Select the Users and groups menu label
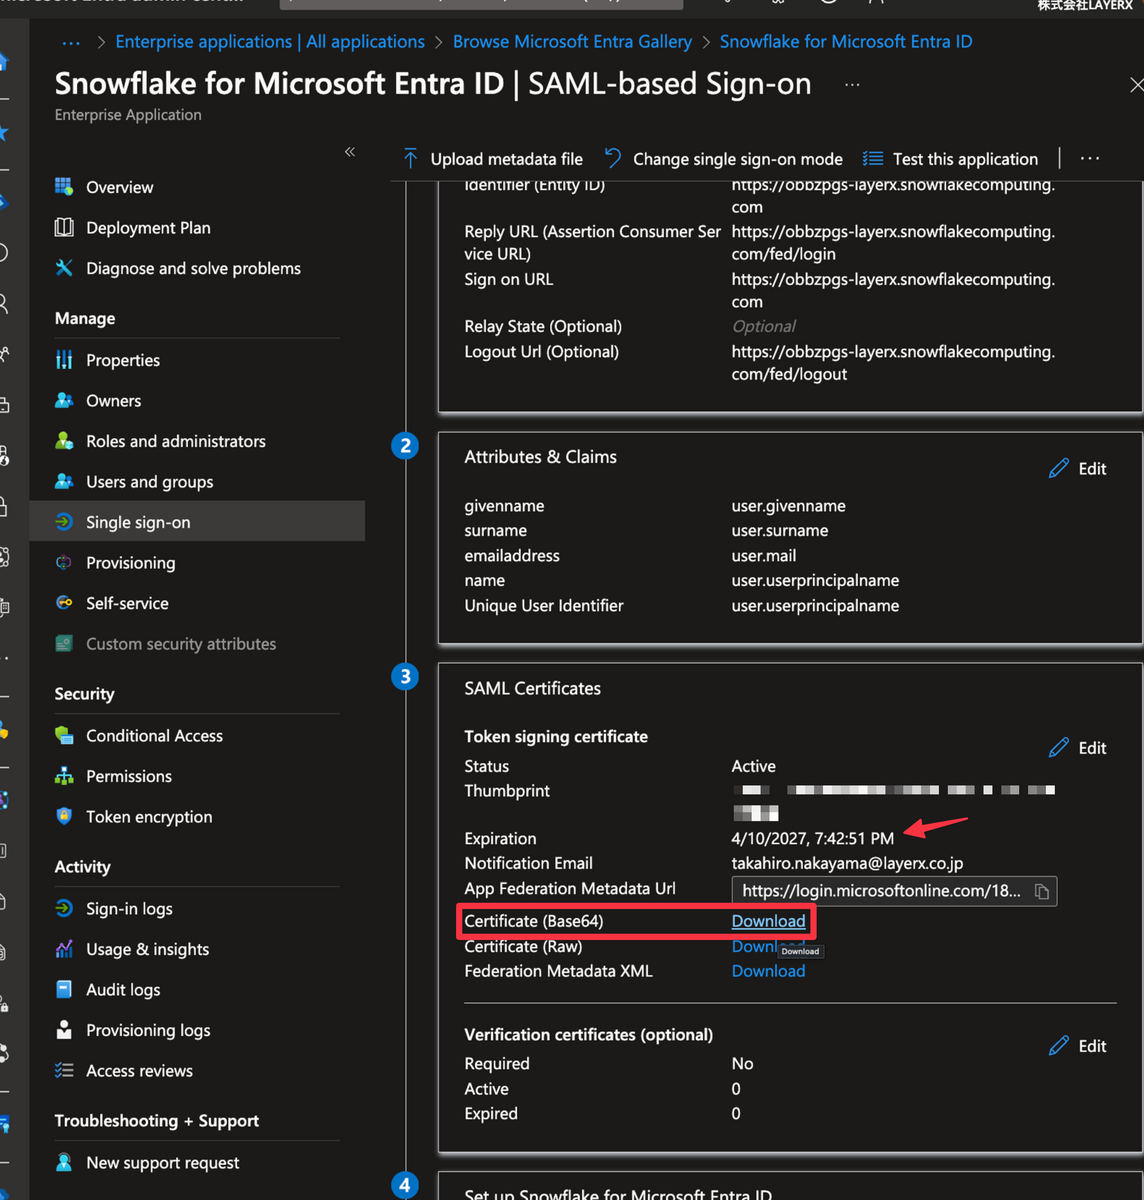The image size is (1144, 1200). (150, 482)
